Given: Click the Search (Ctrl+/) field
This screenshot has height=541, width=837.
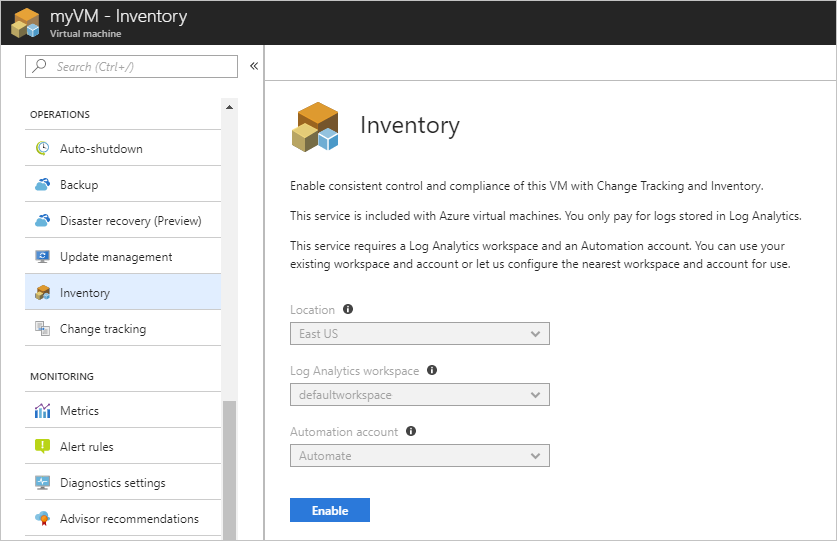Looking at the screenshot, I should click(131, 67).
